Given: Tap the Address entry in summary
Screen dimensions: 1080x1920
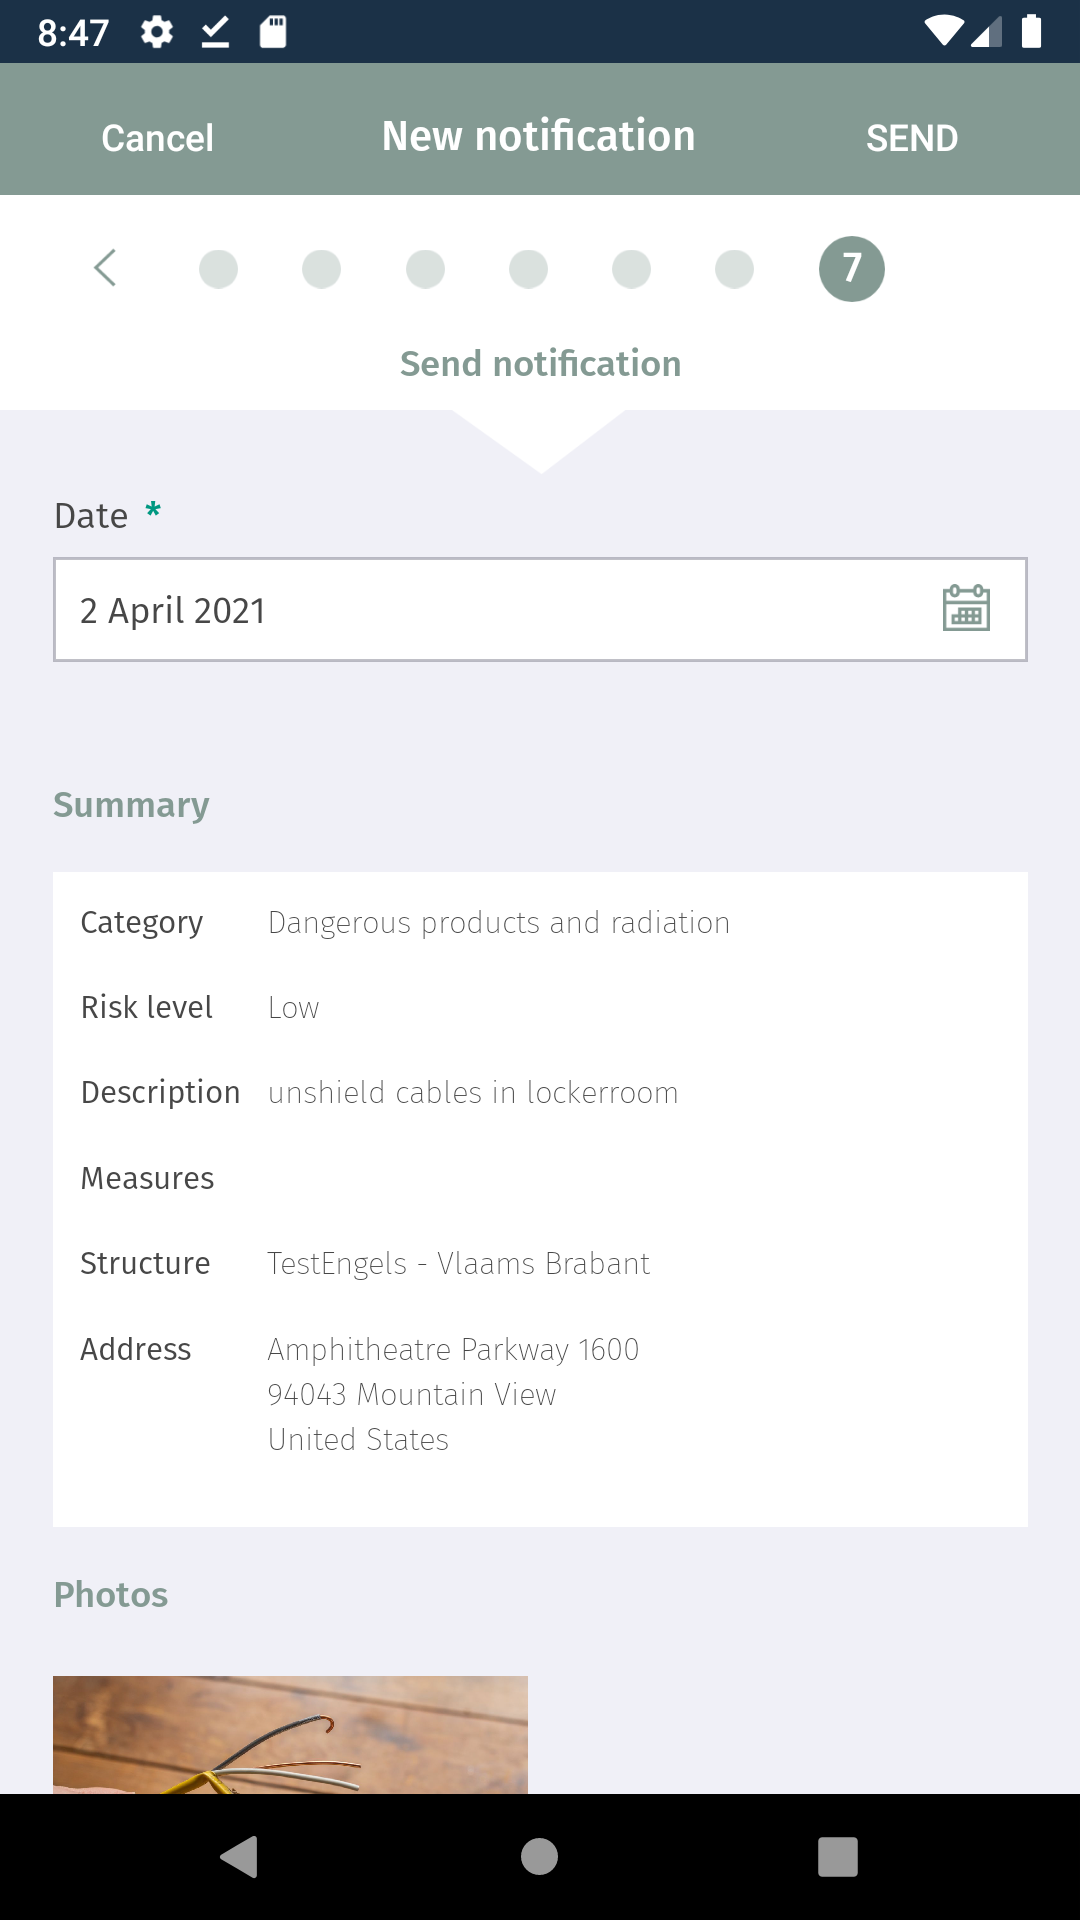Looking at the screenshot, I should [x=540, y=1394].
